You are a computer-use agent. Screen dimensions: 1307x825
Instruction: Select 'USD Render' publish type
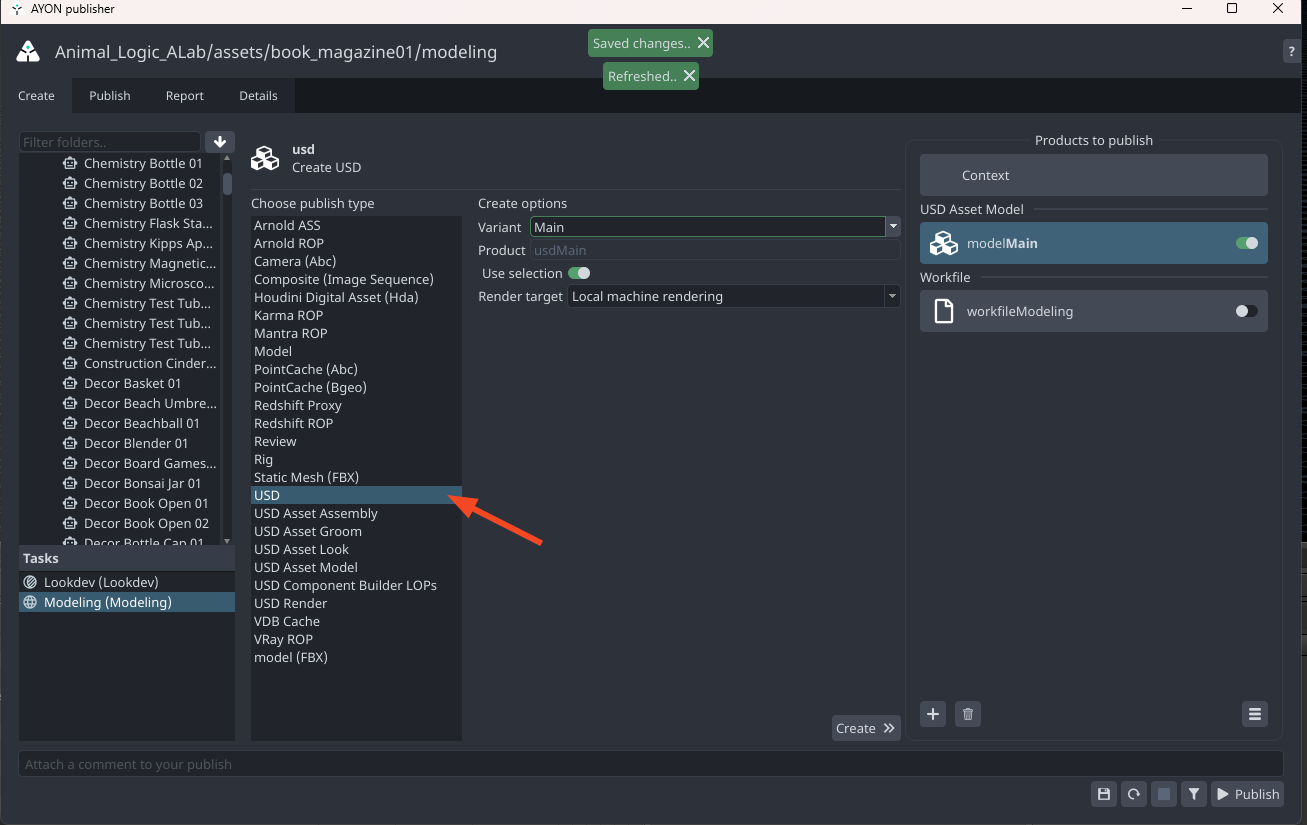[356, 603]
